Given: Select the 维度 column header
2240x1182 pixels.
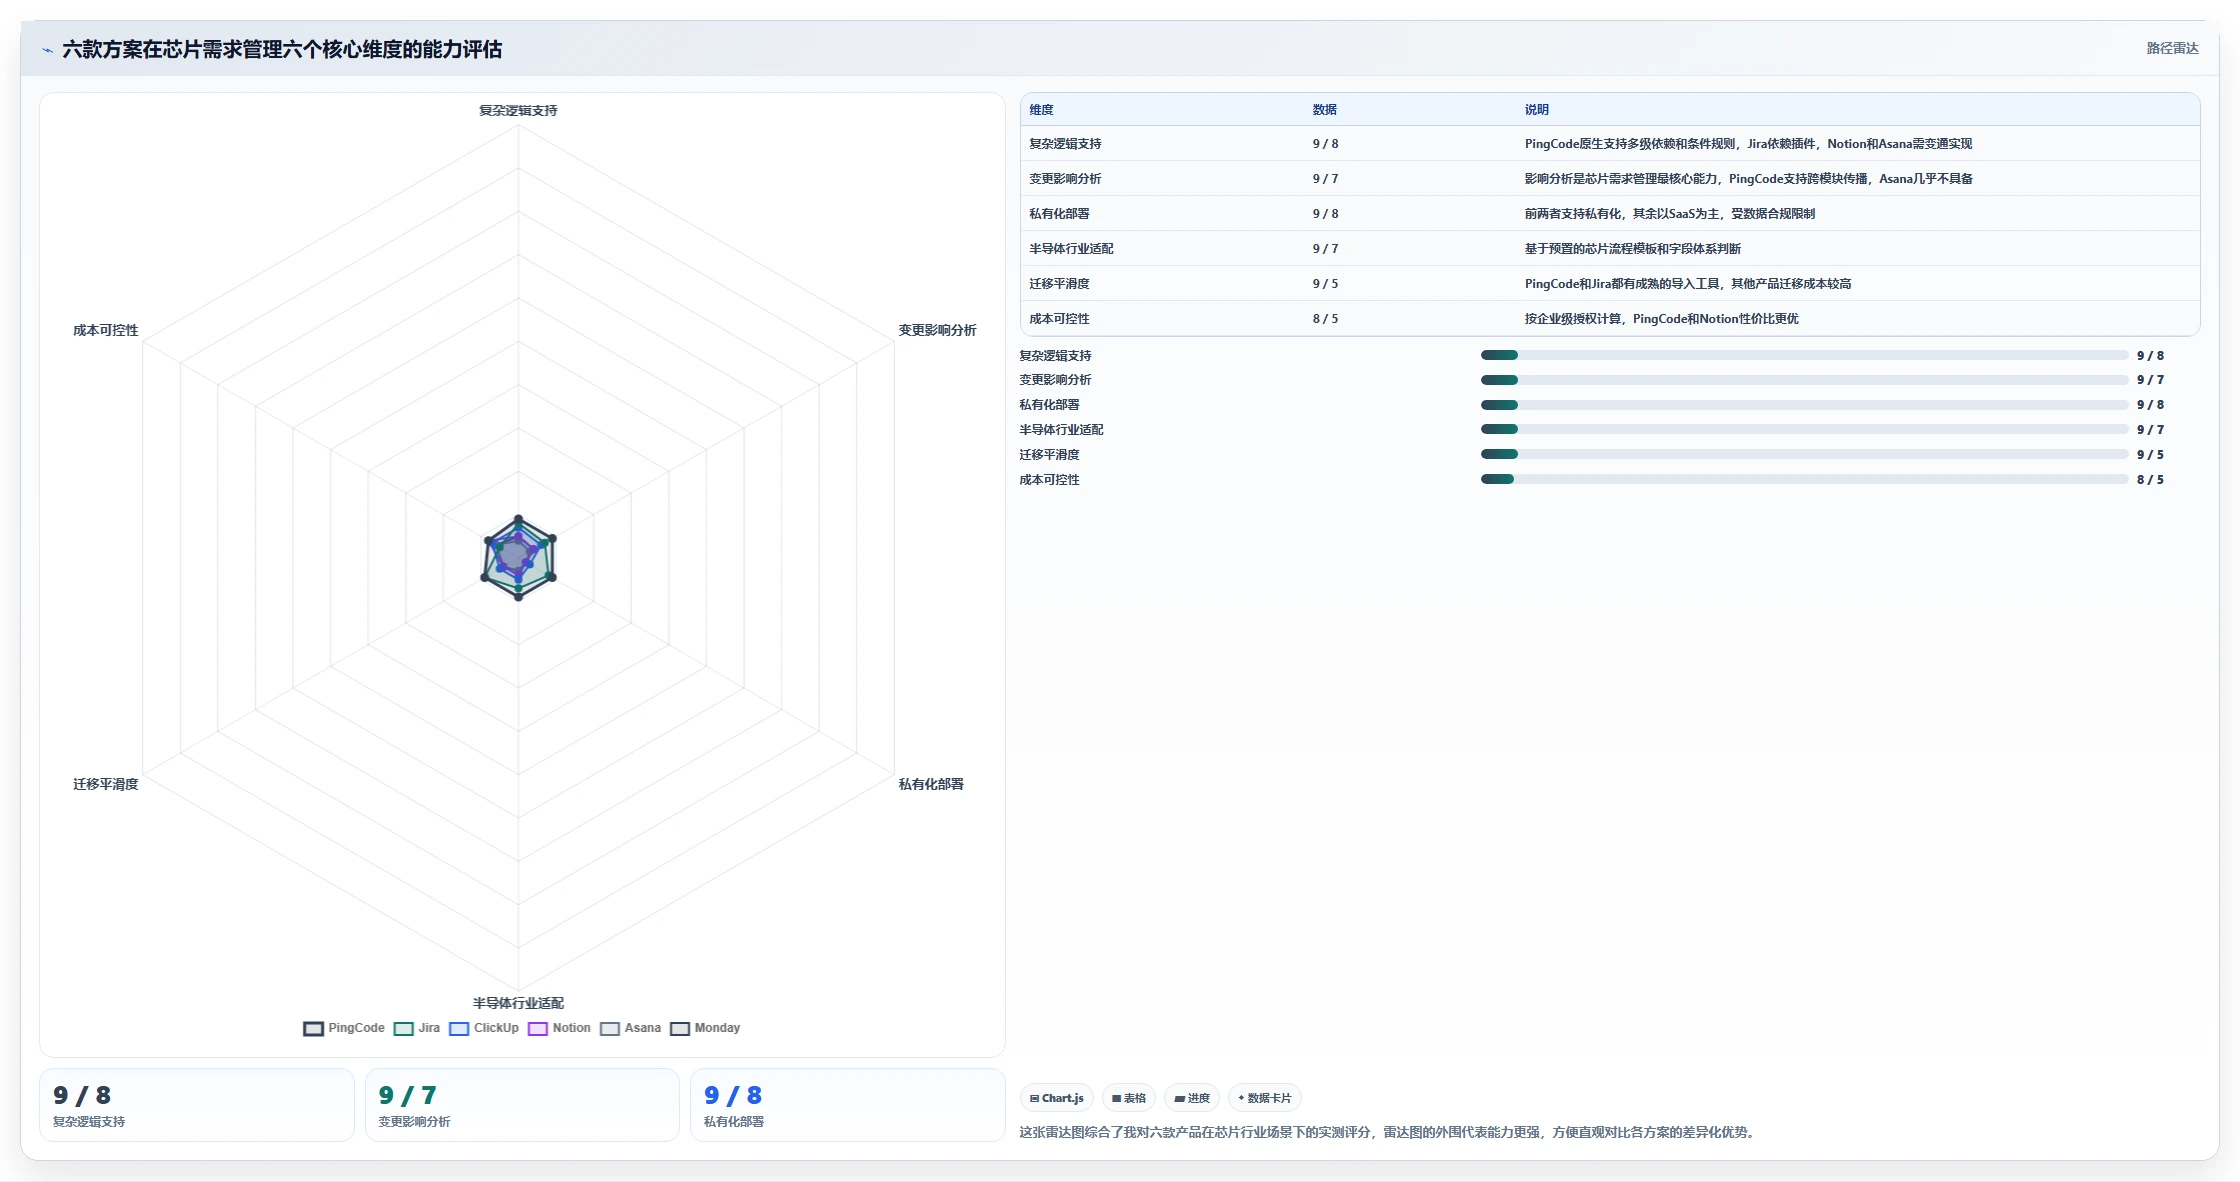Looking at the screenshot, I should tap(1042, 110).
